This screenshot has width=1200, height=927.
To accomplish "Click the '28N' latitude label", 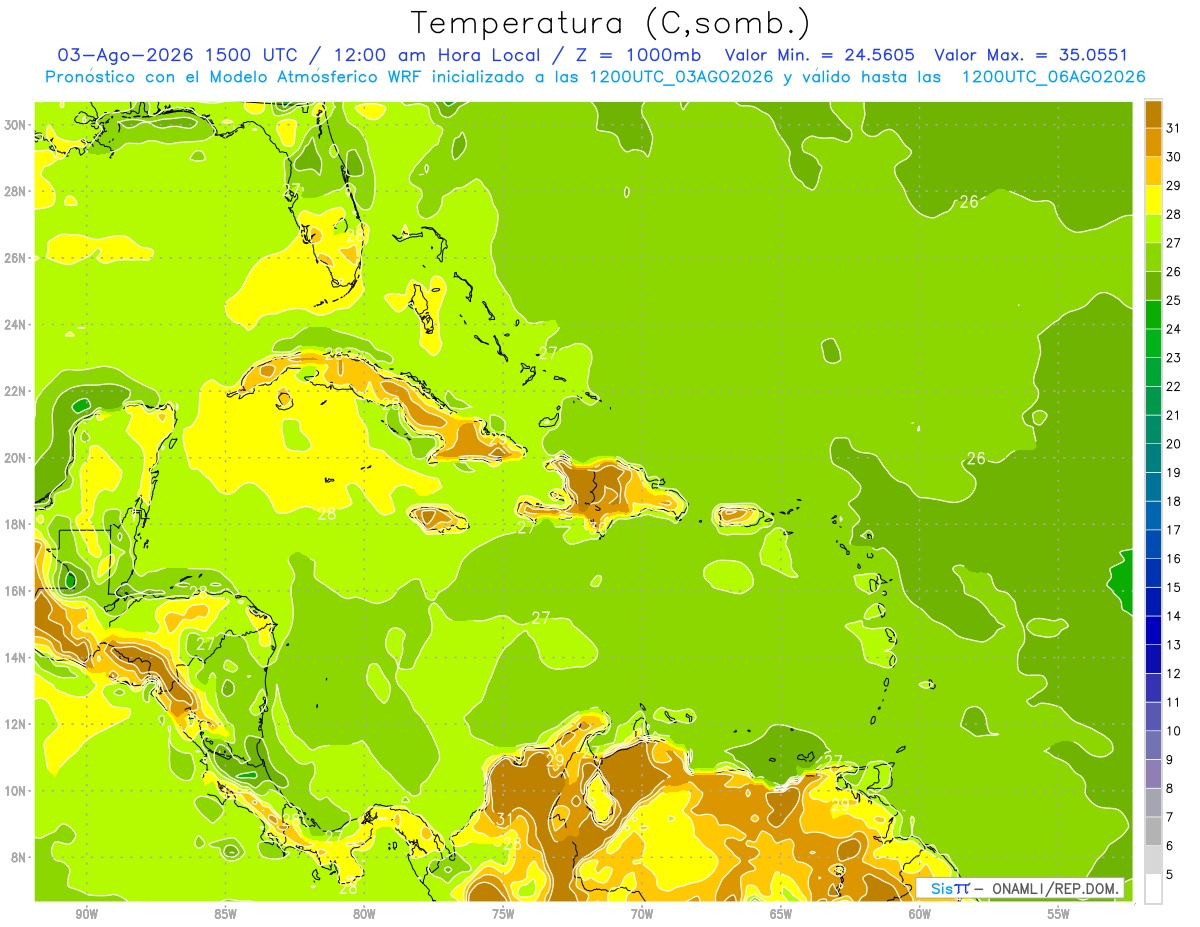I will (15, 191).
